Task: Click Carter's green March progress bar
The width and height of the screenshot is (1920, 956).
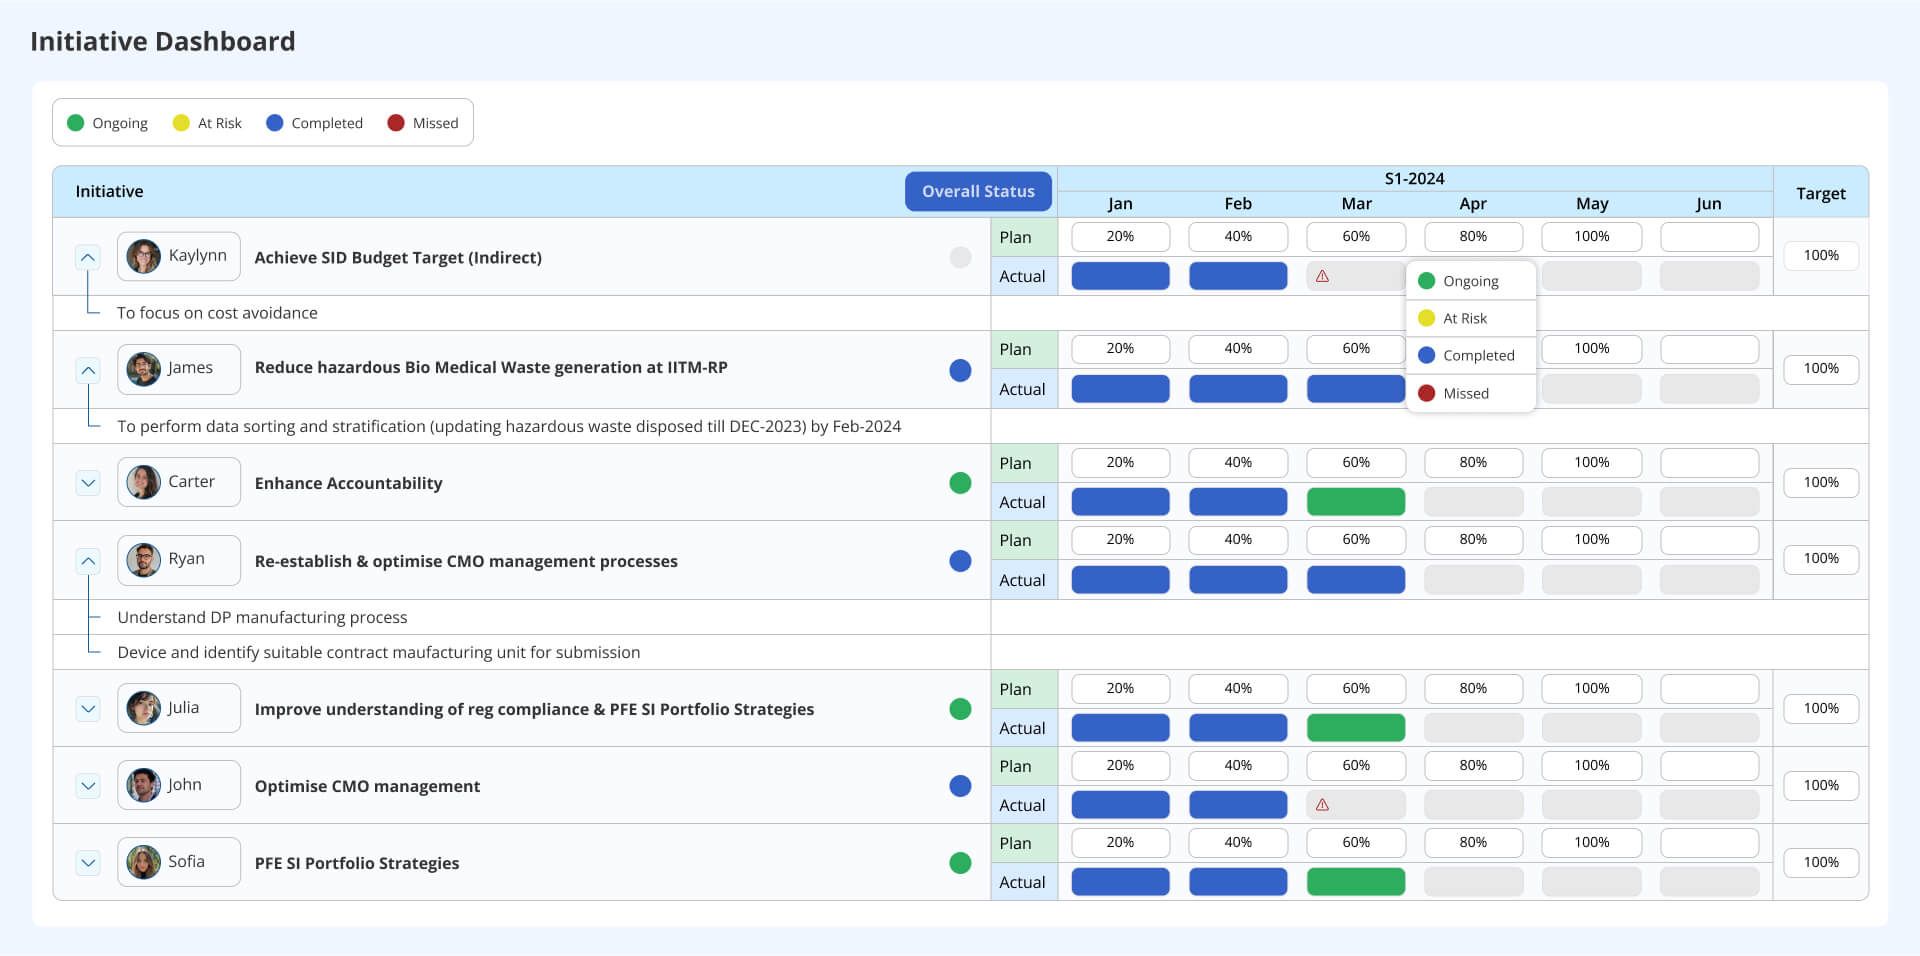Action: click(x=1356, y=501)
